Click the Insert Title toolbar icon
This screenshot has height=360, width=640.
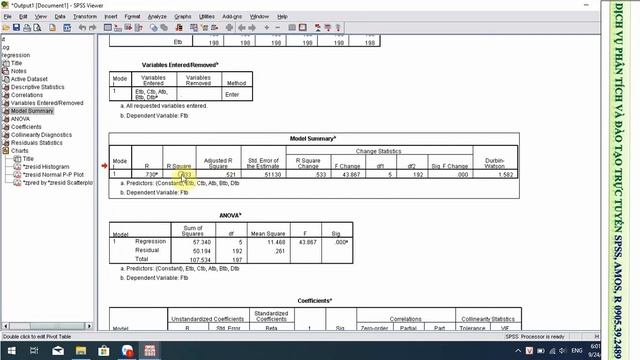click(x=328, y=28)
